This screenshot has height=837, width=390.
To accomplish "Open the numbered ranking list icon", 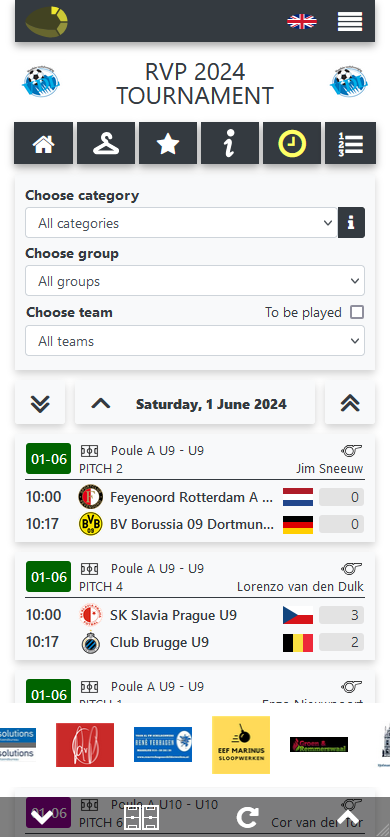I will pos(351,143).
